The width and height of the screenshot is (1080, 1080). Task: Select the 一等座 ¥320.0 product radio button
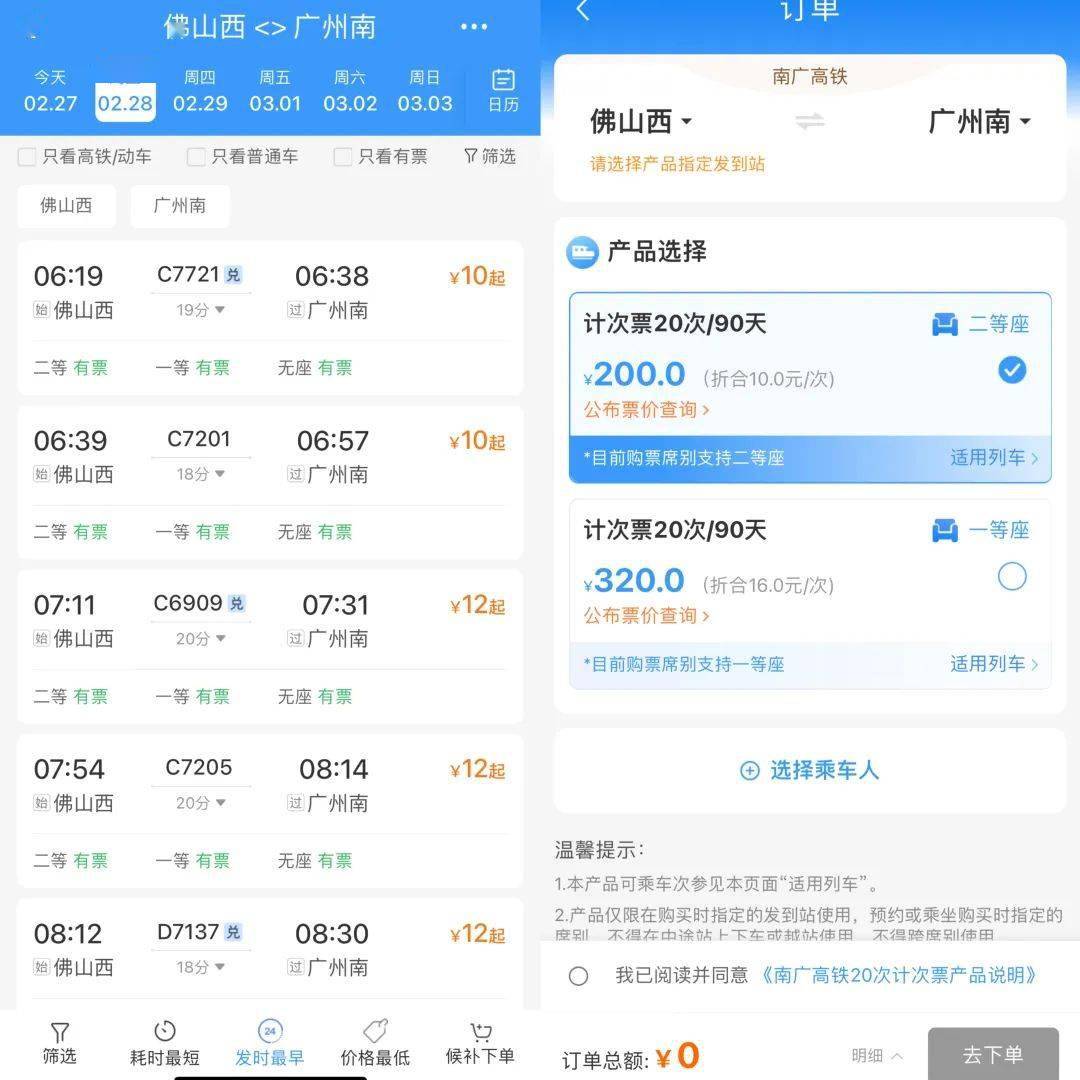point(1012,577)
